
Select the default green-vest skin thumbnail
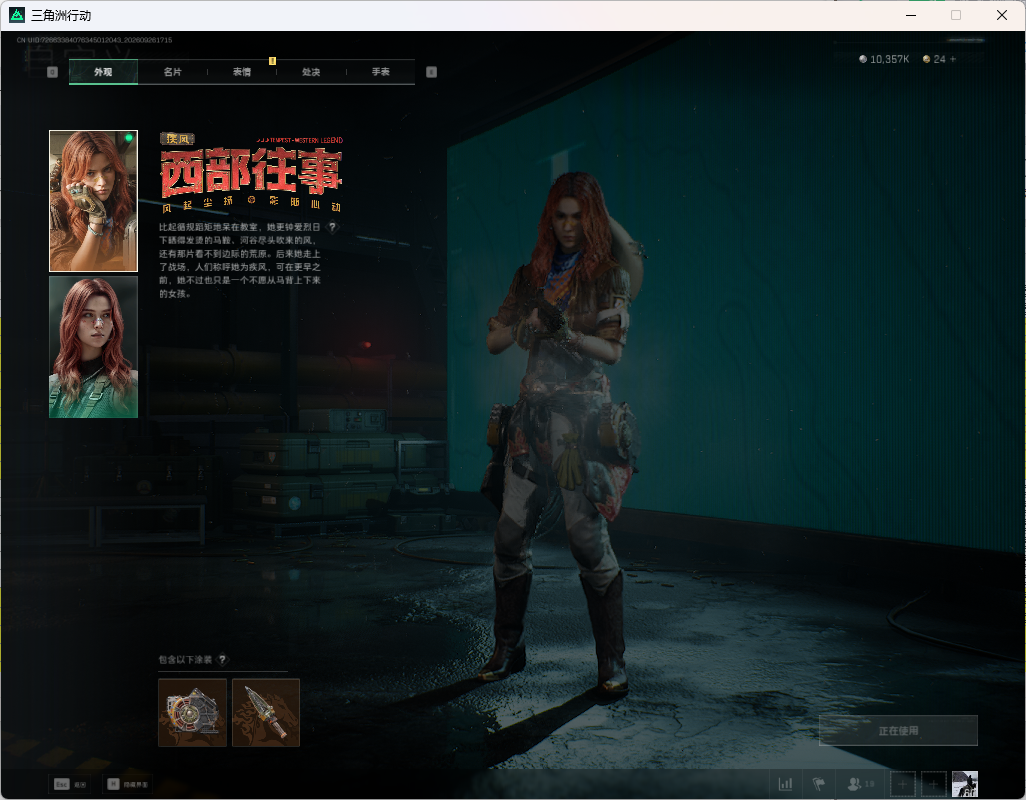tap(94, 347)
